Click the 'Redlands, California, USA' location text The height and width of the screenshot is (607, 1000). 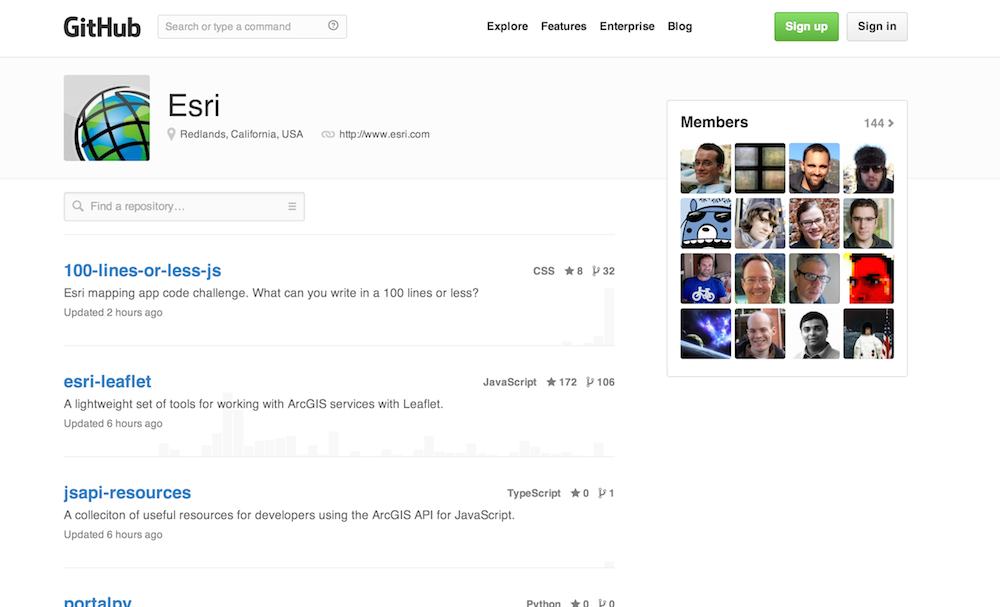point(241,134)
